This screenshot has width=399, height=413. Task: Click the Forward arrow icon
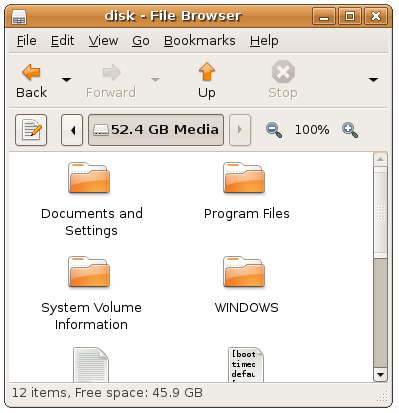pos(111,72)
